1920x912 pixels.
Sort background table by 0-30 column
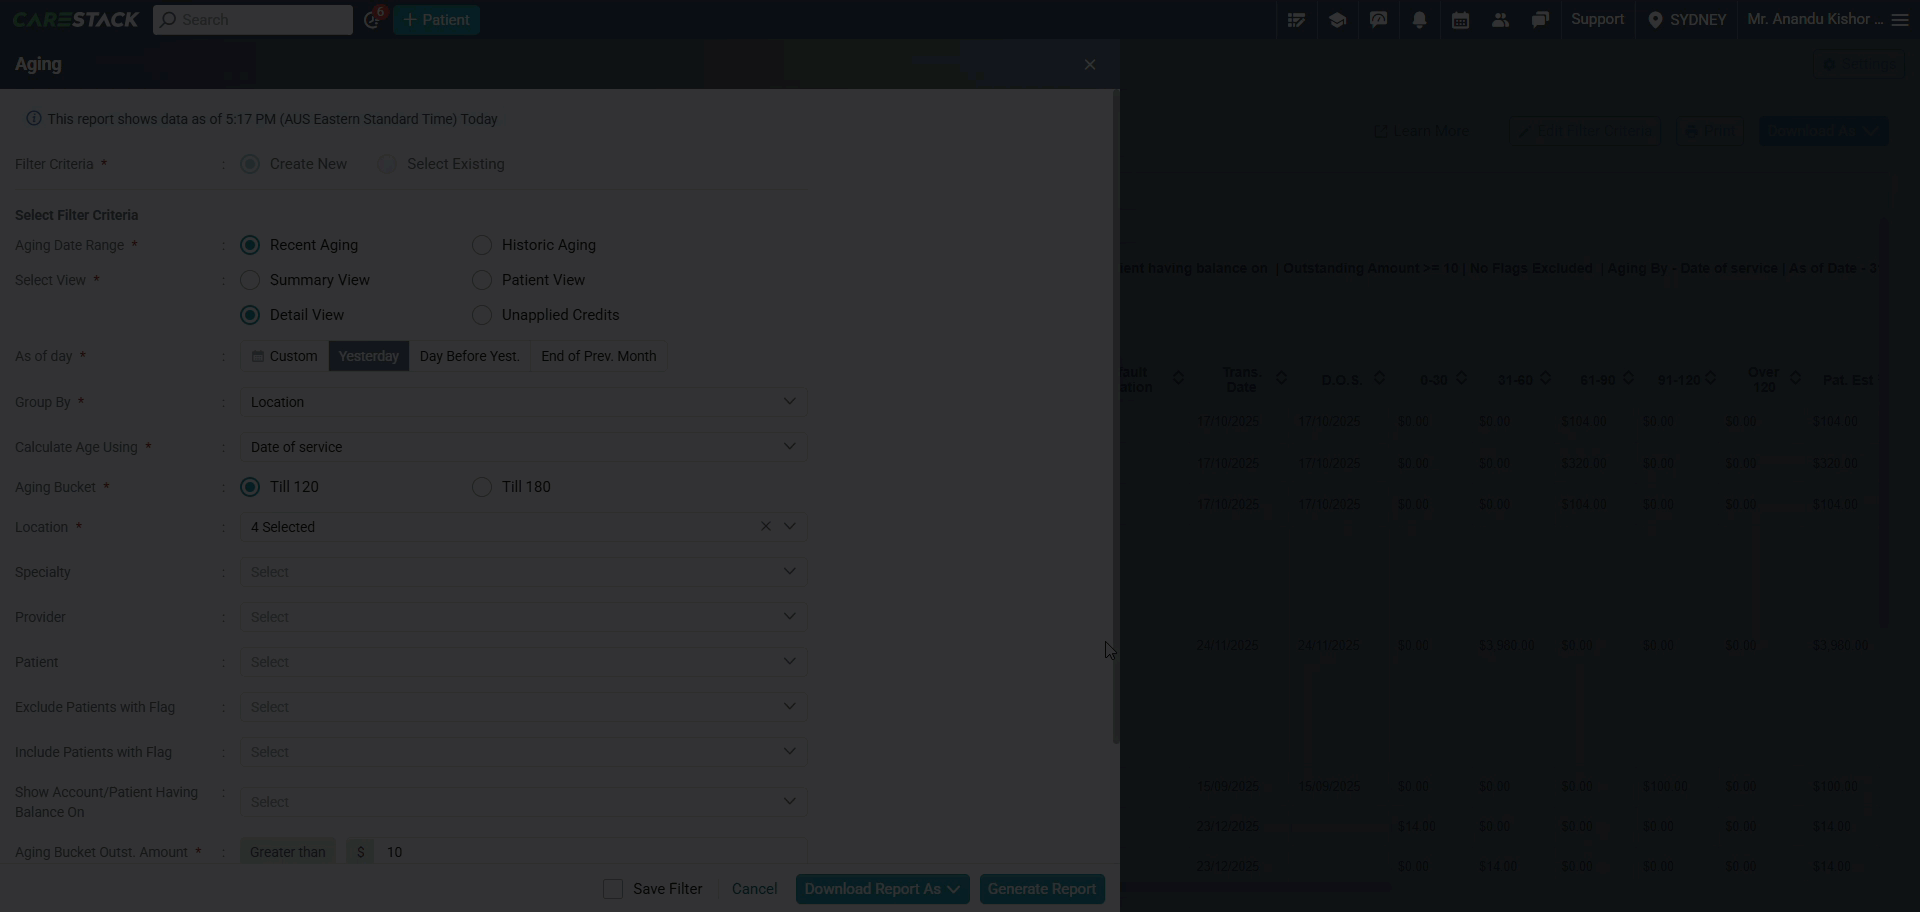point(1461,378)
